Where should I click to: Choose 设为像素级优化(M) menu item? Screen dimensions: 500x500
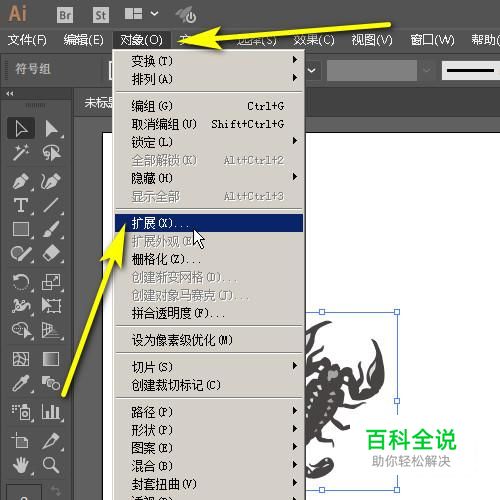[x=209, y=340]
